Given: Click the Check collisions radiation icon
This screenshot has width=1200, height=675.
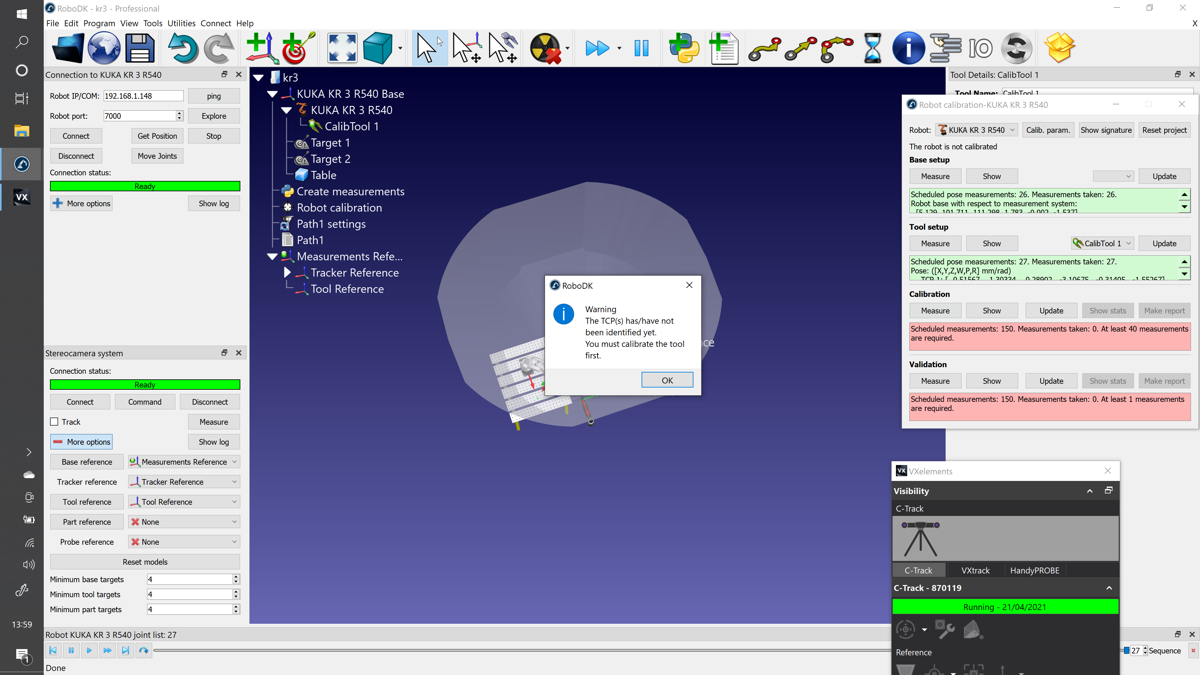Looking at the screenshot, I should (x=545, y=48).
